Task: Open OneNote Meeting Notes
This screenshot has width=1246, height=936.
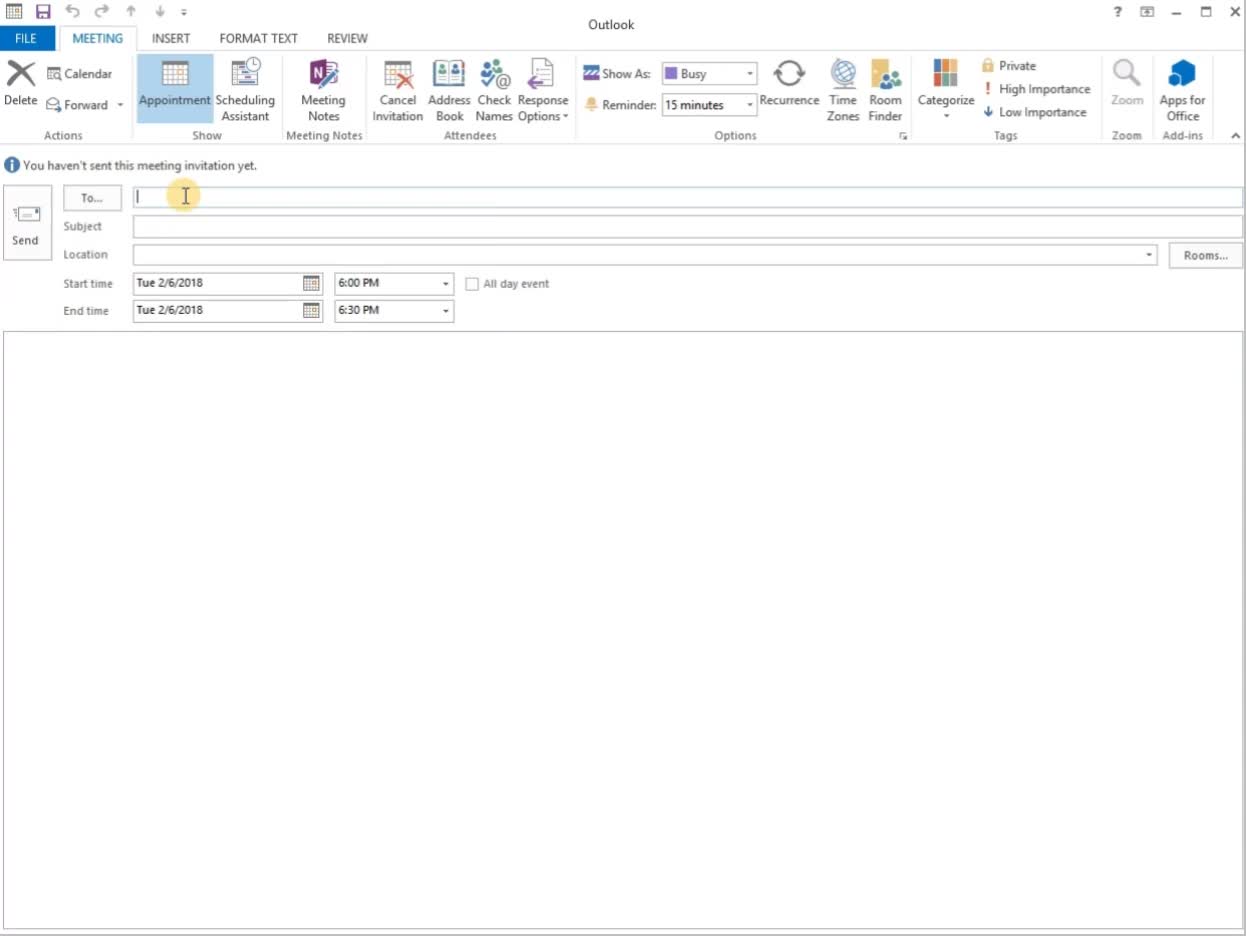Action: 323,88
